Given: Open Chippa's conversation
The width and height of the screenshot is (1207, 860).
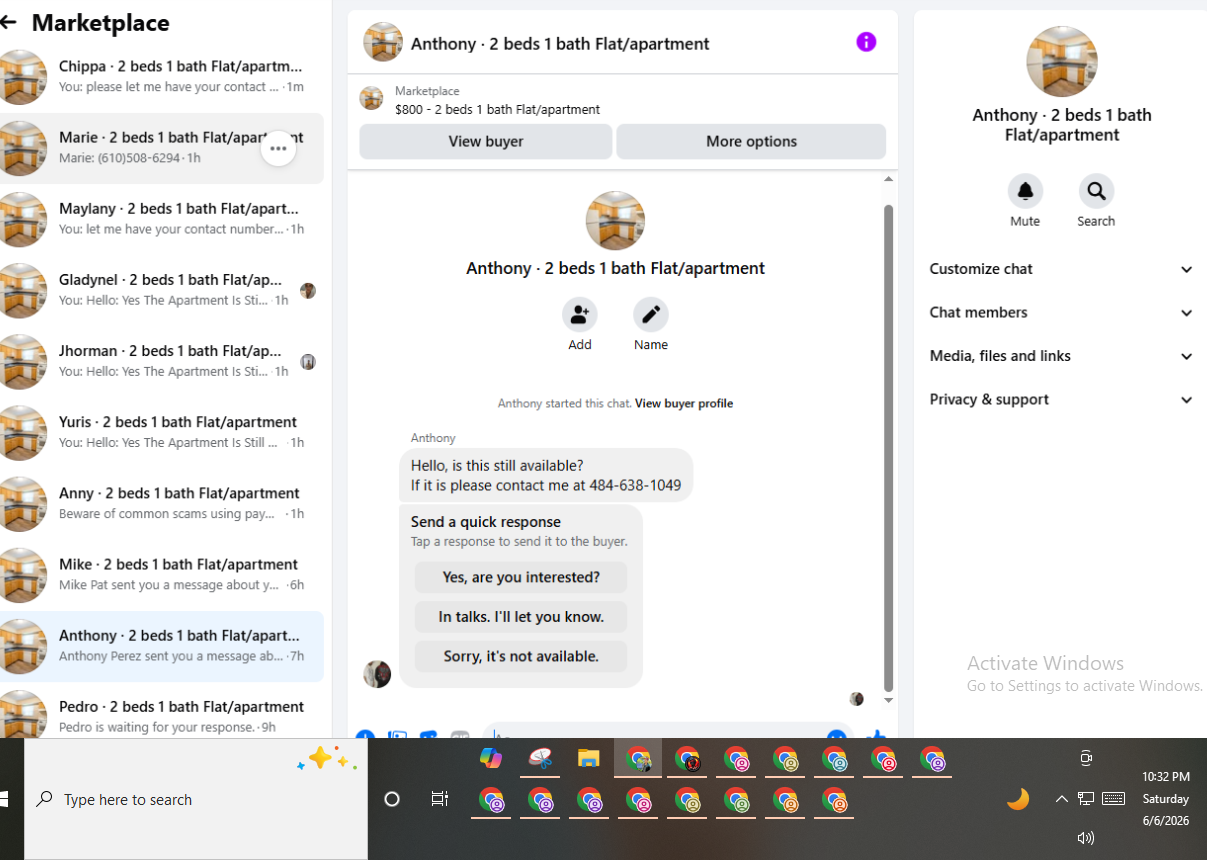Looking at the screenshot, I should [x=162, y=76].
